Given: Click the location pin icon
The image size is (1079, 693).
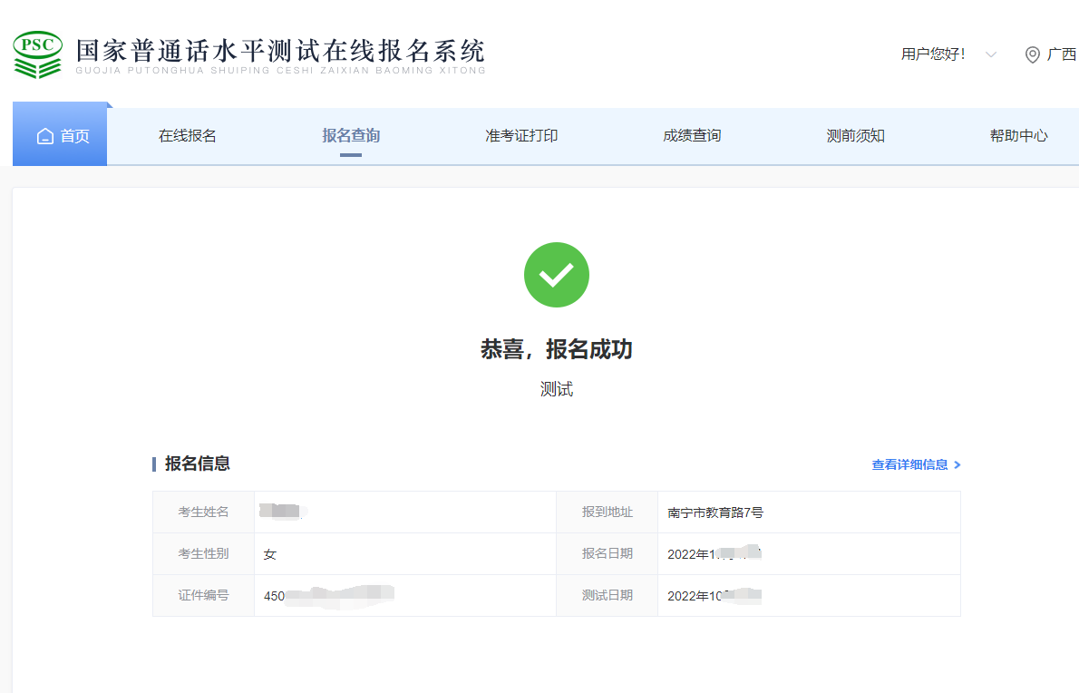Looking at the screenshot, I should 1032,55.
